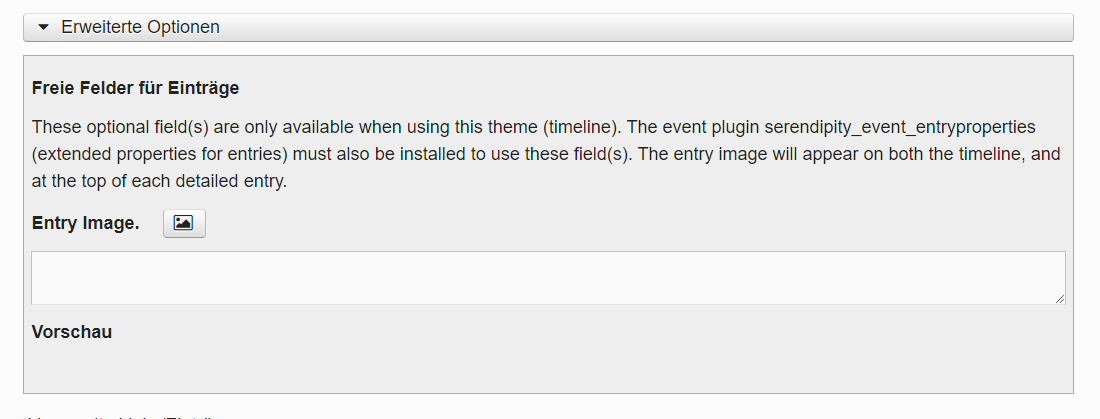This screenshot has width=1100, height=419.
Task: Open media library via Entry Image icon
Action: pyautogui.click(x=184, y=223)
